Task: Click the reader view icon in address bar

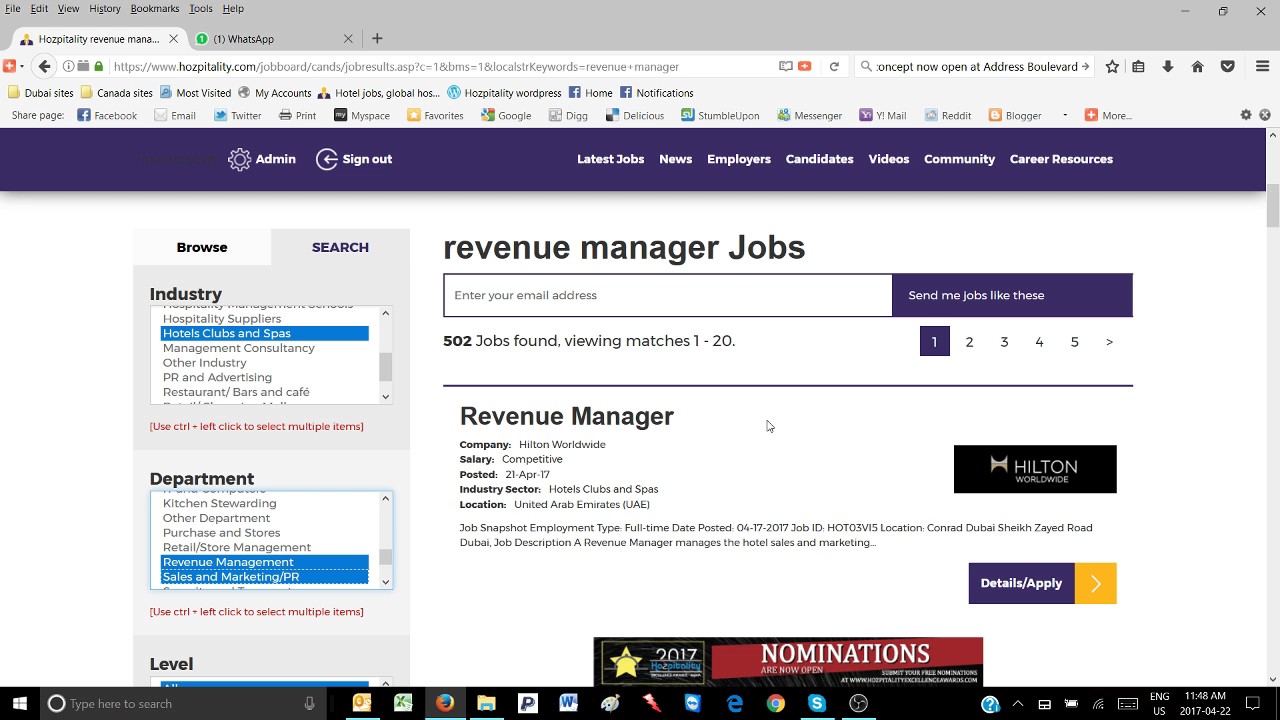Action: click(786, 67)
